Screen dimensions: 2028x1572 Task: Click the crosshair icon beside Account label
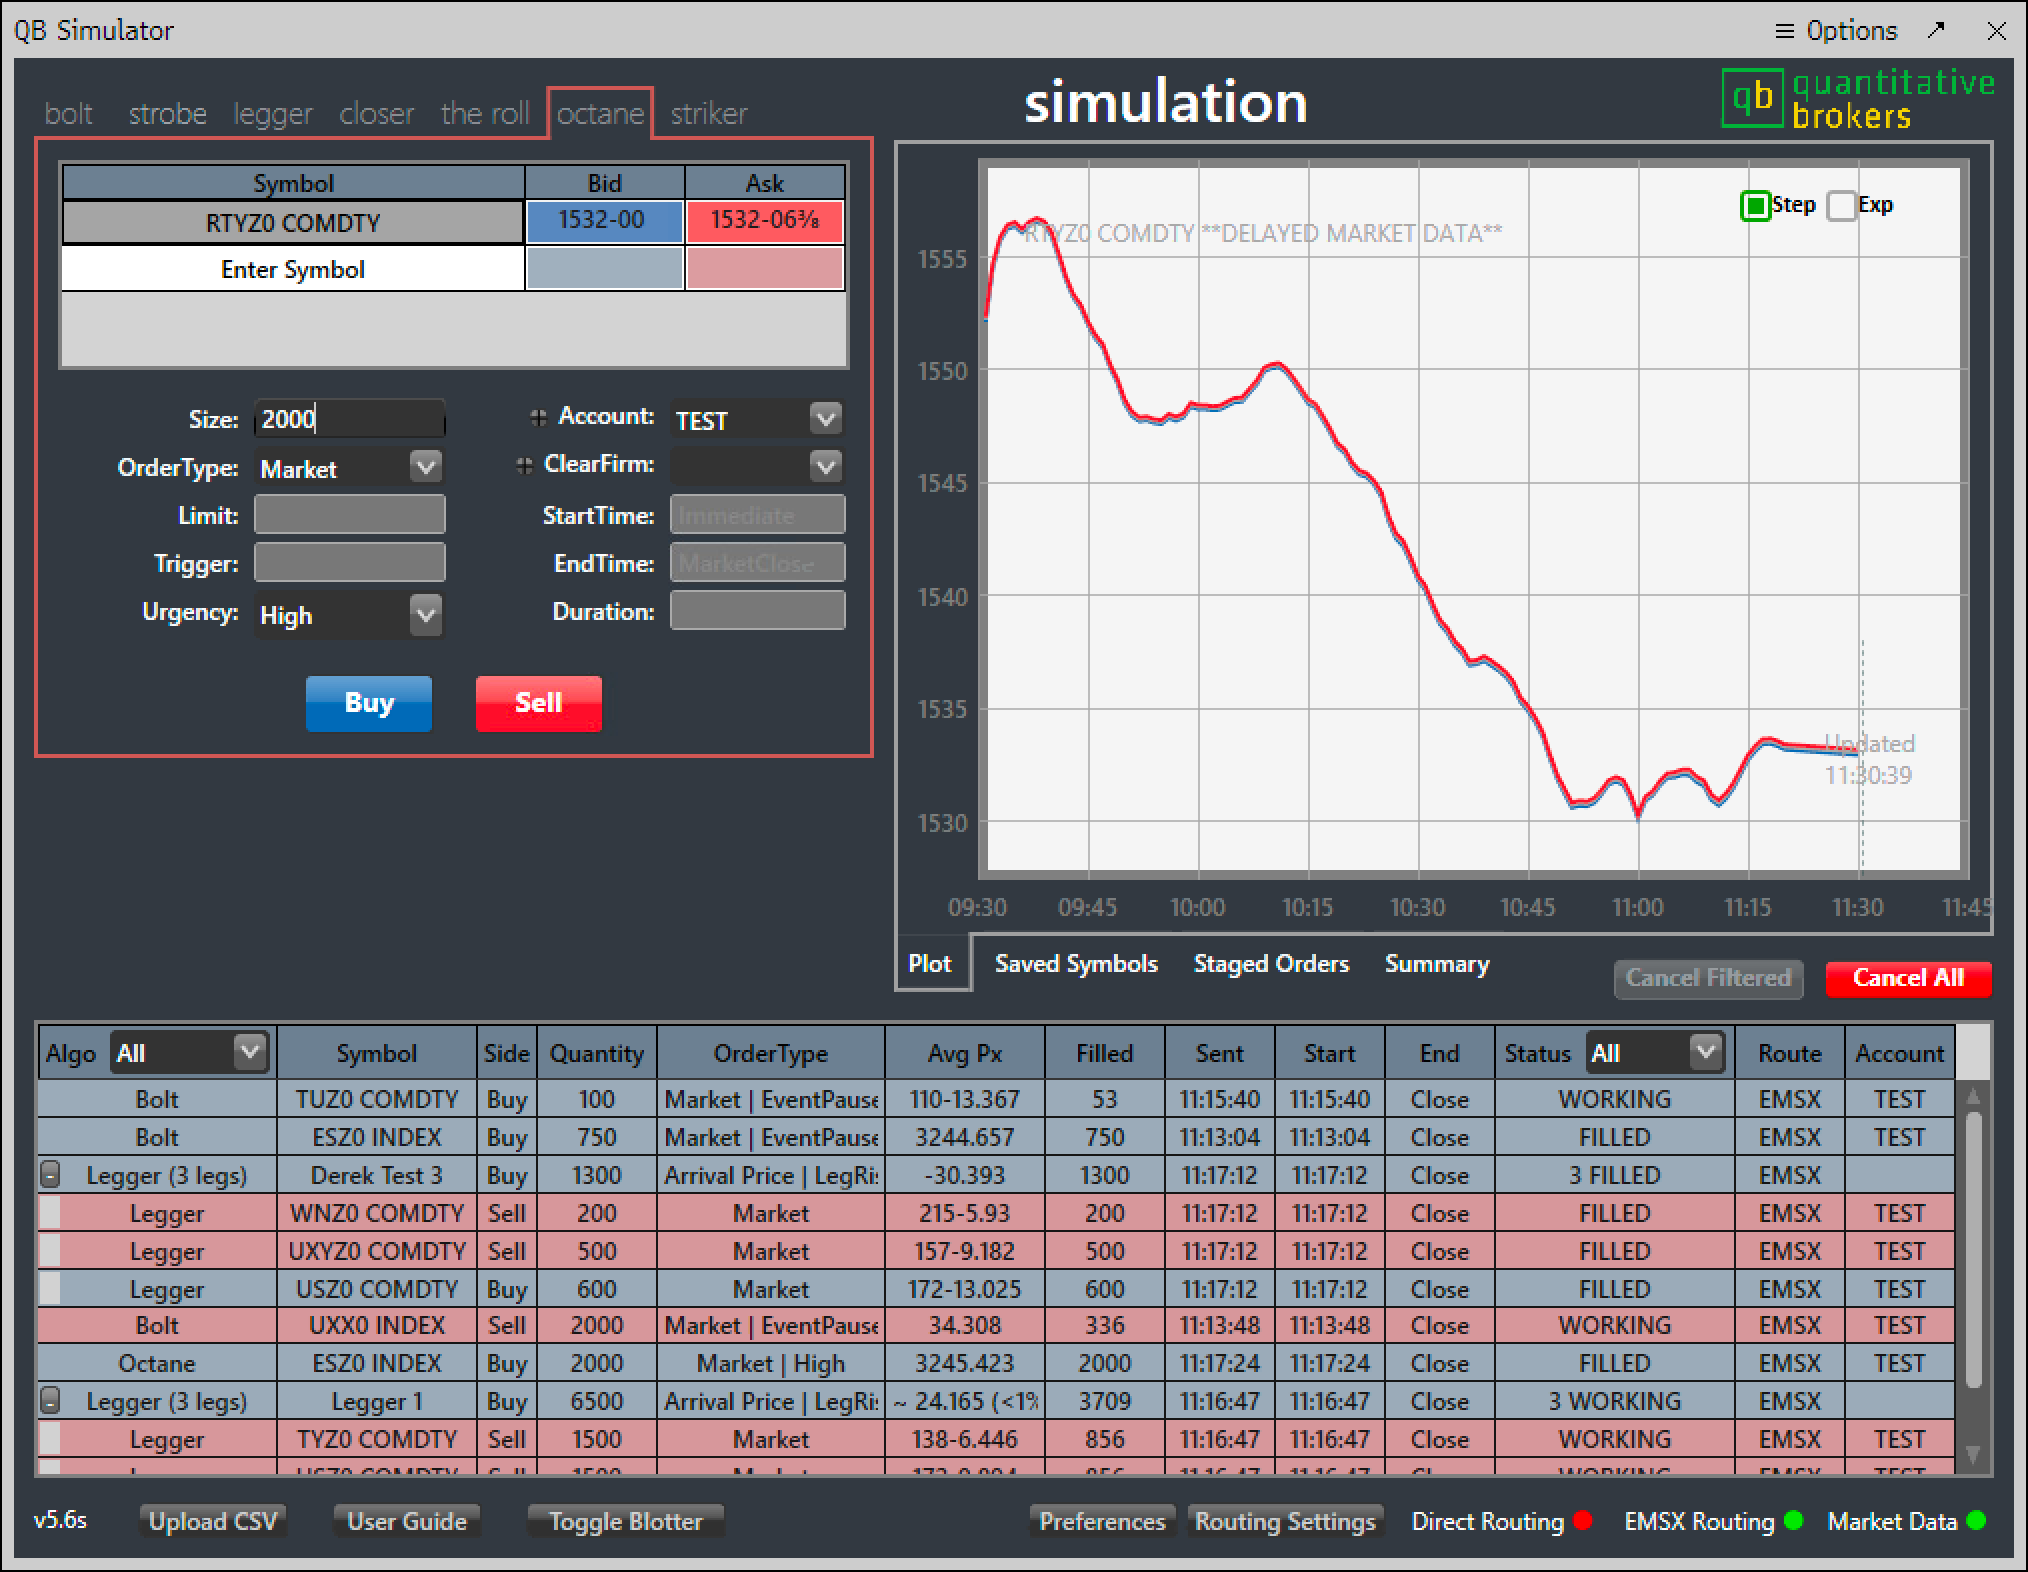point(538,418)
